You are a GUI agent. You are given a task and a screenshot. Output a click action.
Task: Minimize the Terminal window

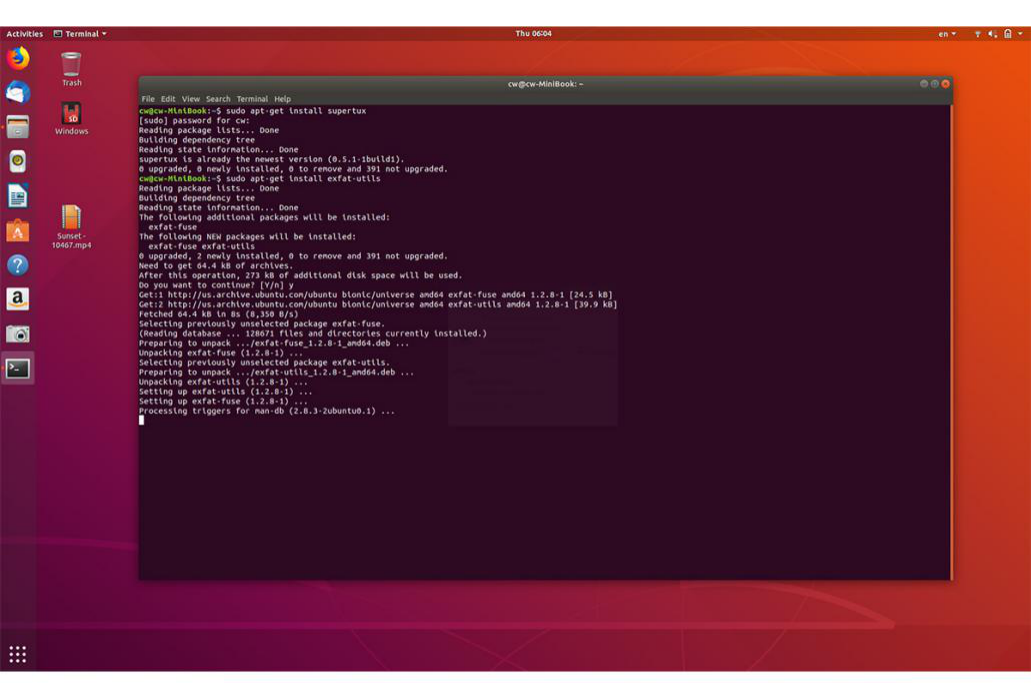(924, 83)
